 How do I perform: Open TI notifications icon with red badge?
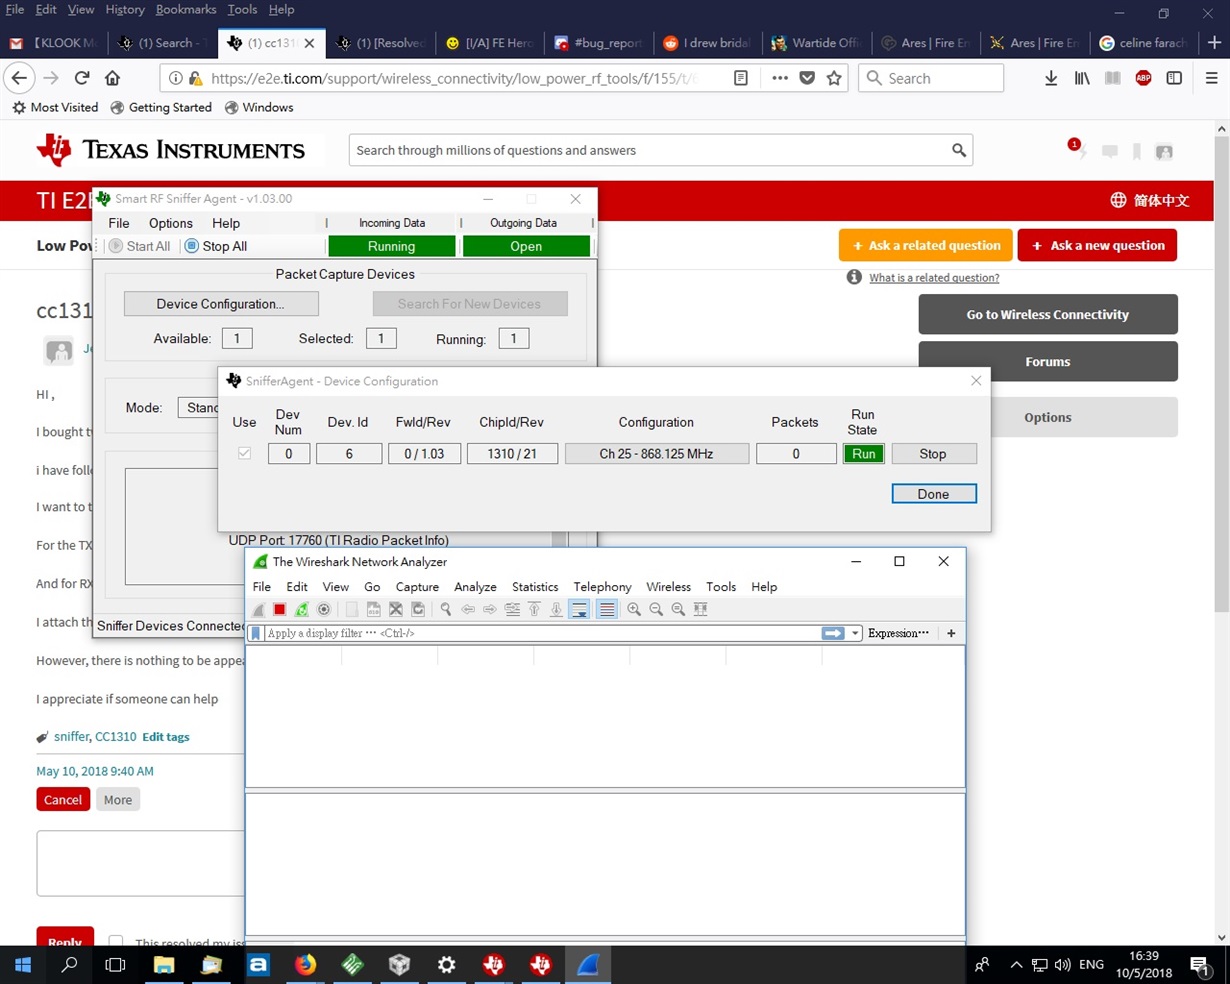tap(1077, 150)
